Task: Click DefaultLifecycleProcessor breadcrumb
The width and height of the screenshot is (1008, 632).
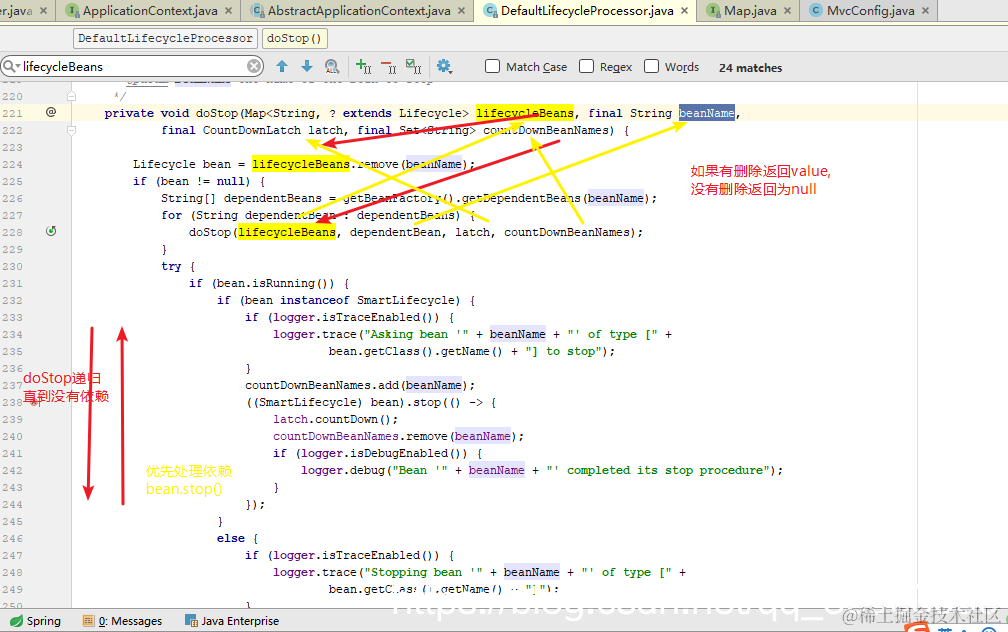Action: 165,39
